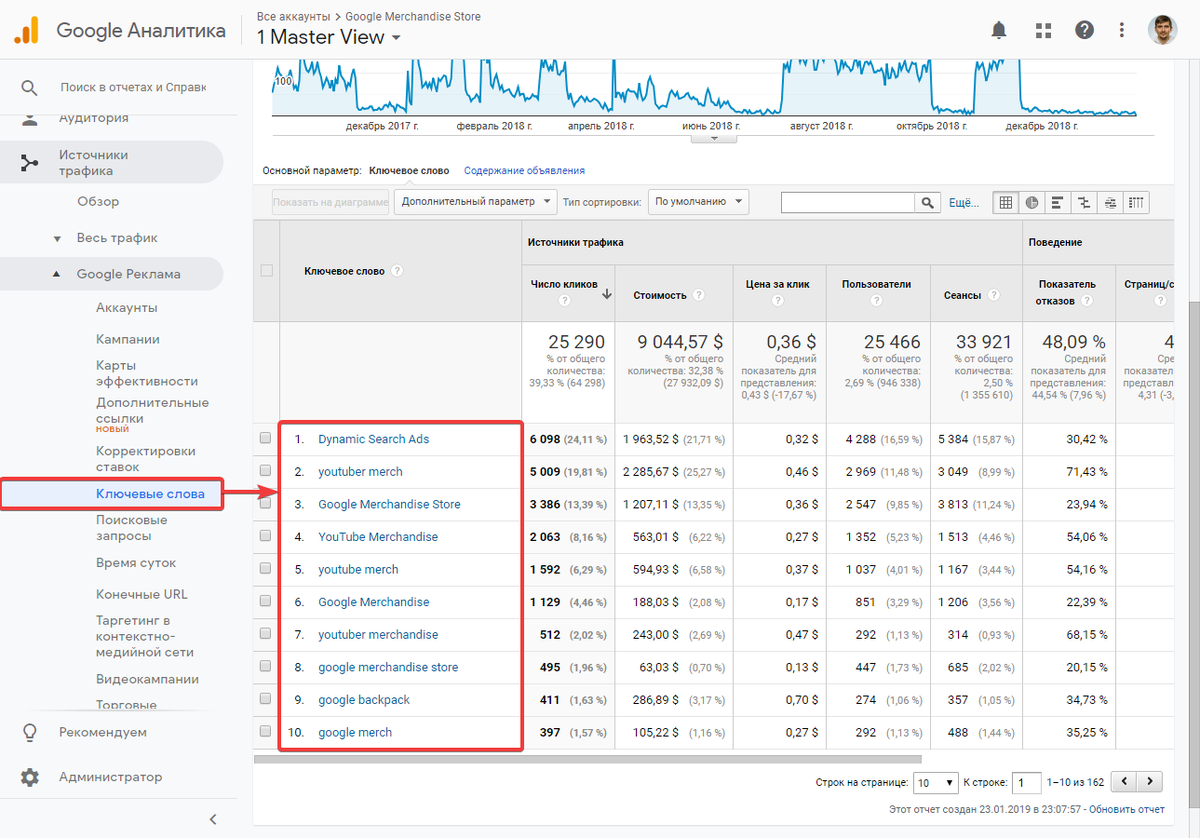1200x838 pixels.
Task: Open Ключевые слова in the sidebar
Action: tap(150, 494)
